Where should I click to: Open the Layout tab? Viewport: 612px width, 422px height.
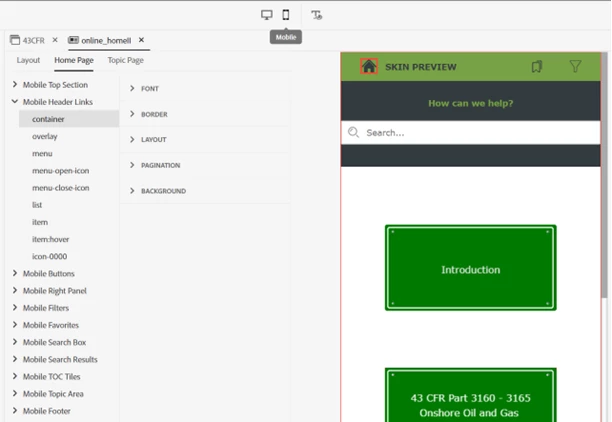pyautogui.click(x=28, y=60)
